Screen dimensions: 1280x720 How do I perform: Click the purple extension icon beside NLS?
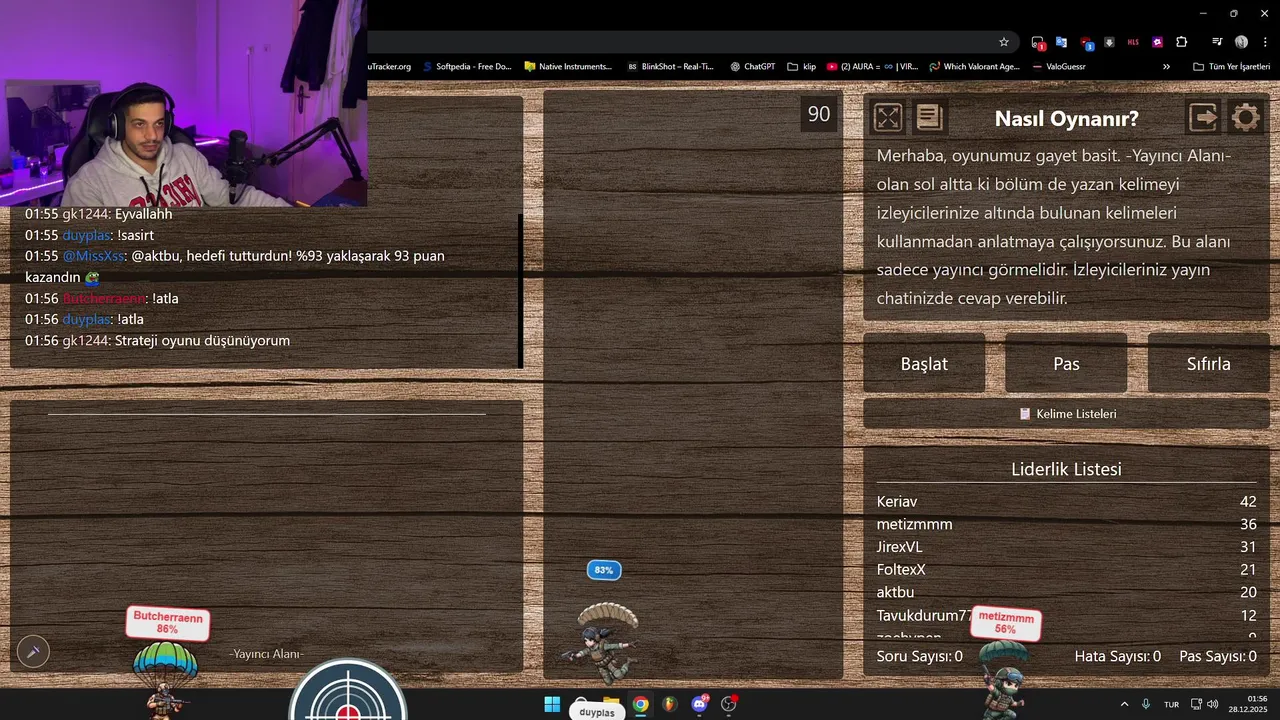tap(1158, 42)
